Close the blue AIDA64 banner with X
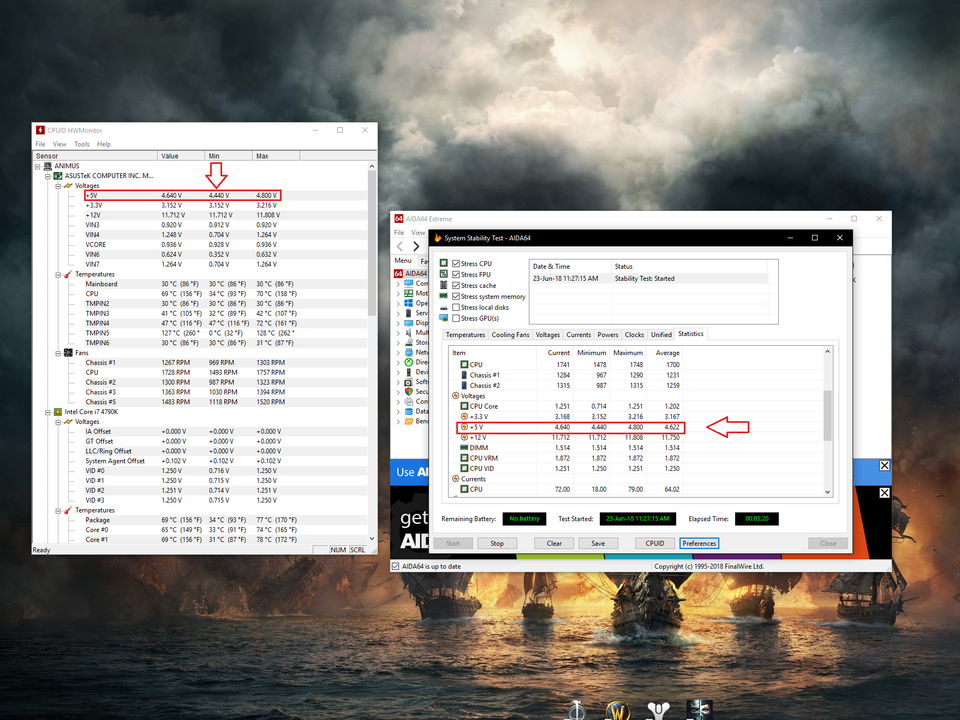 pos(884,466)
